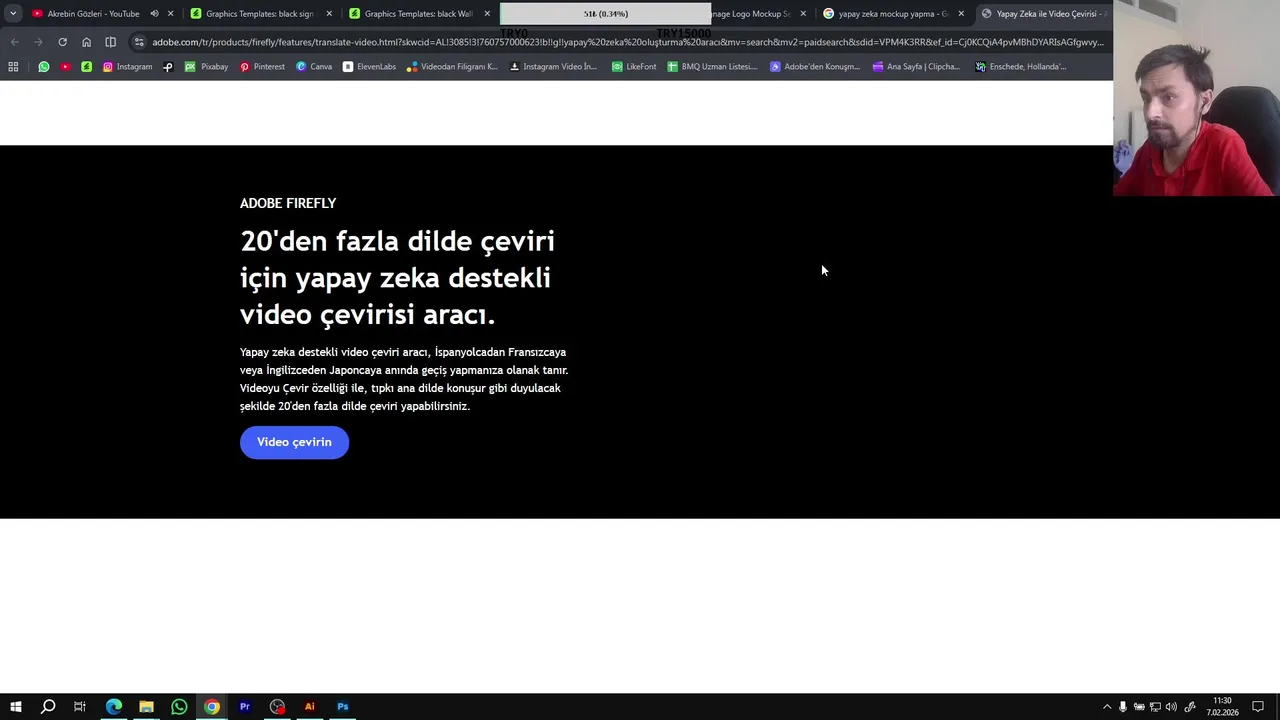The width and height of the screenshot is (1280, 720).
Task: Select the Yapay Zeka ile Video Çevirisi tab
Action: point(1044,14)
